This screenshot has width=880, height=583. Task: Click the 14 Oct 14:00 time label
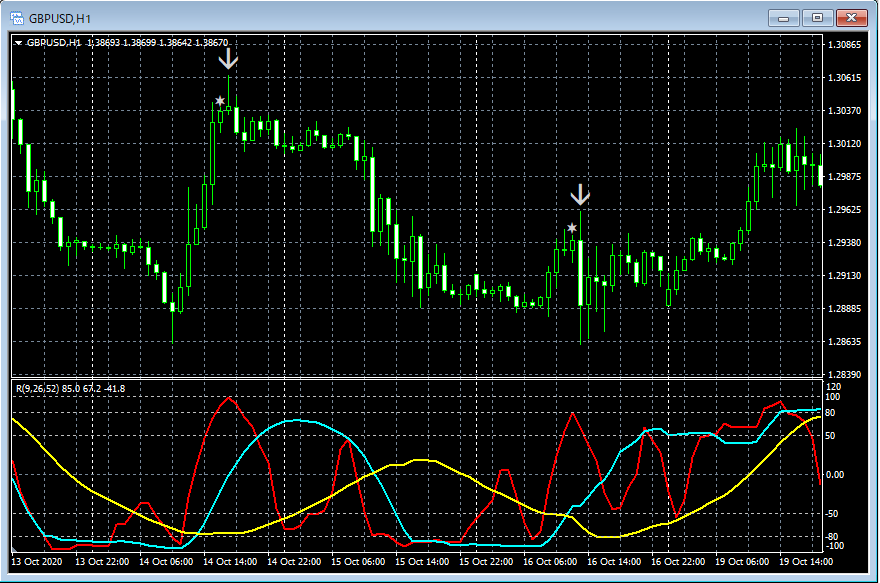pyautogui.click(x=230, y=562)
